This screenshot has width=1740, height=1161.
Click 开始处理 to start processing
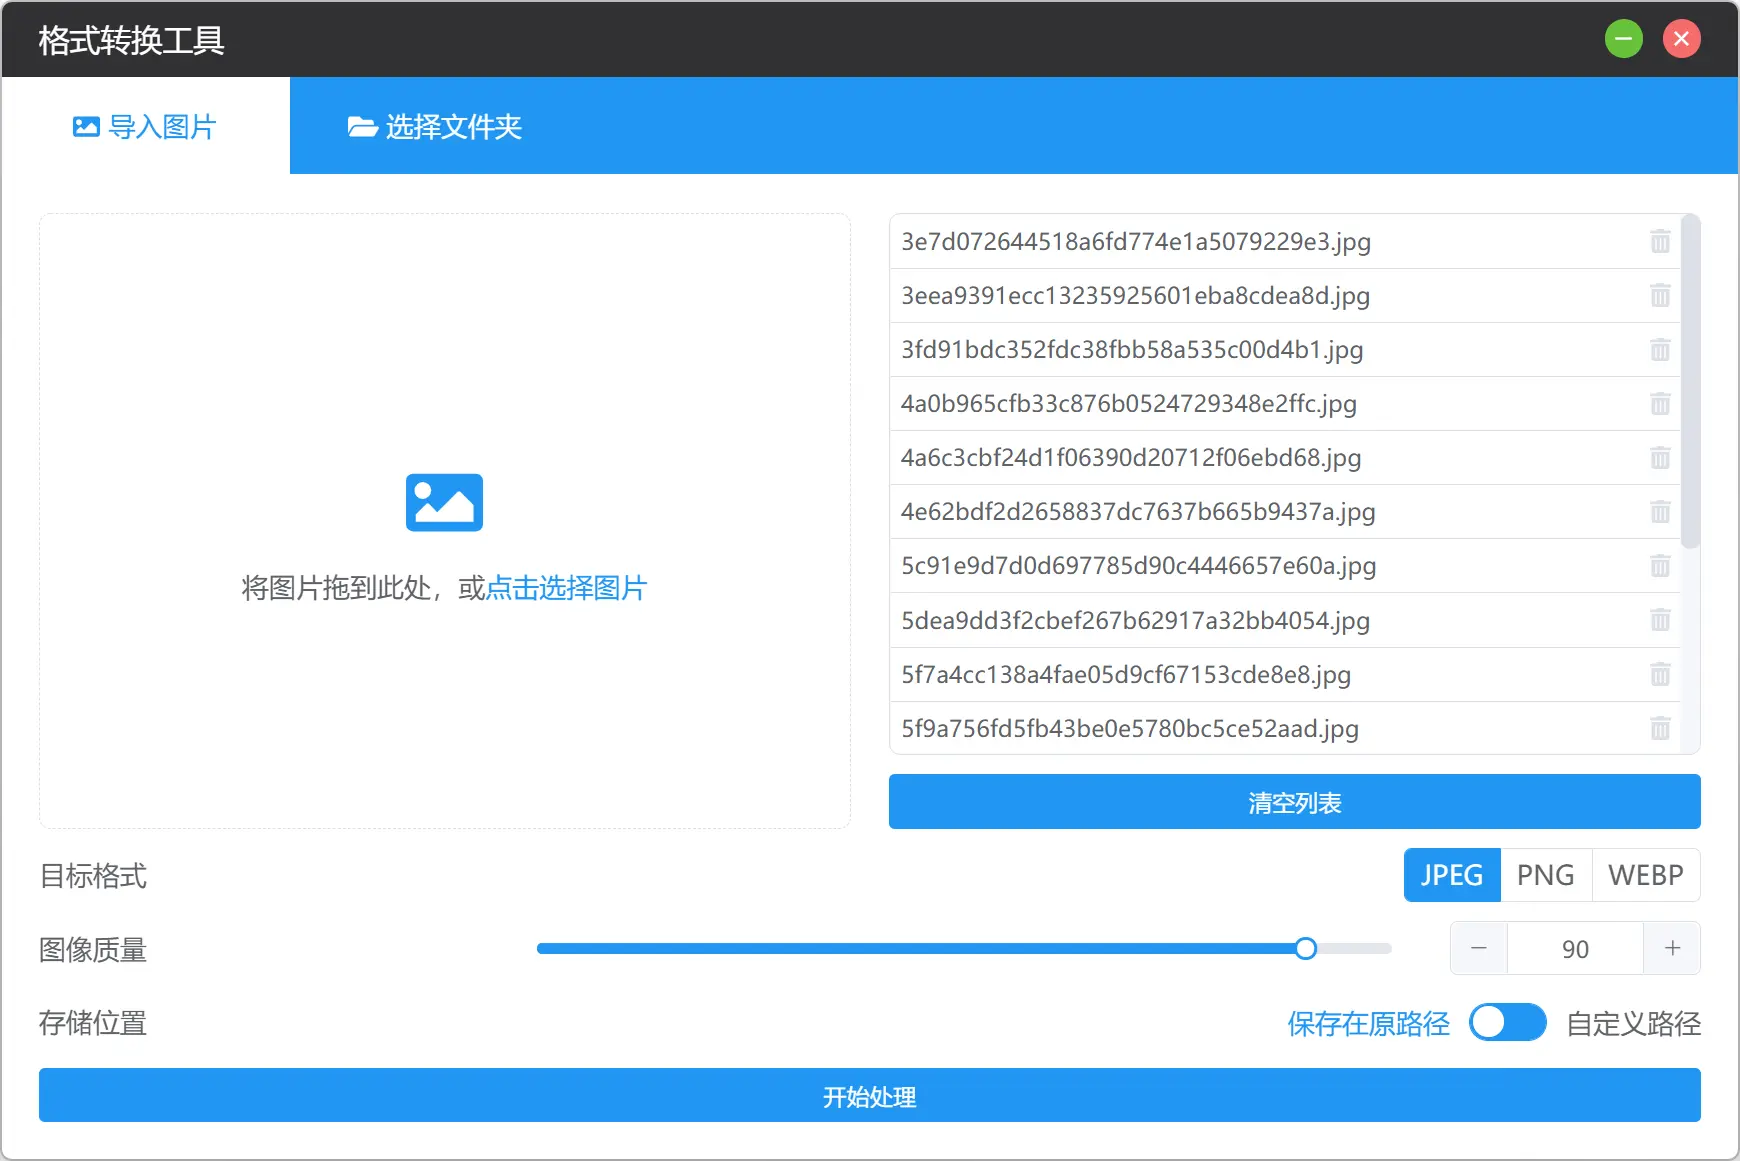(x=869, y=1095)
